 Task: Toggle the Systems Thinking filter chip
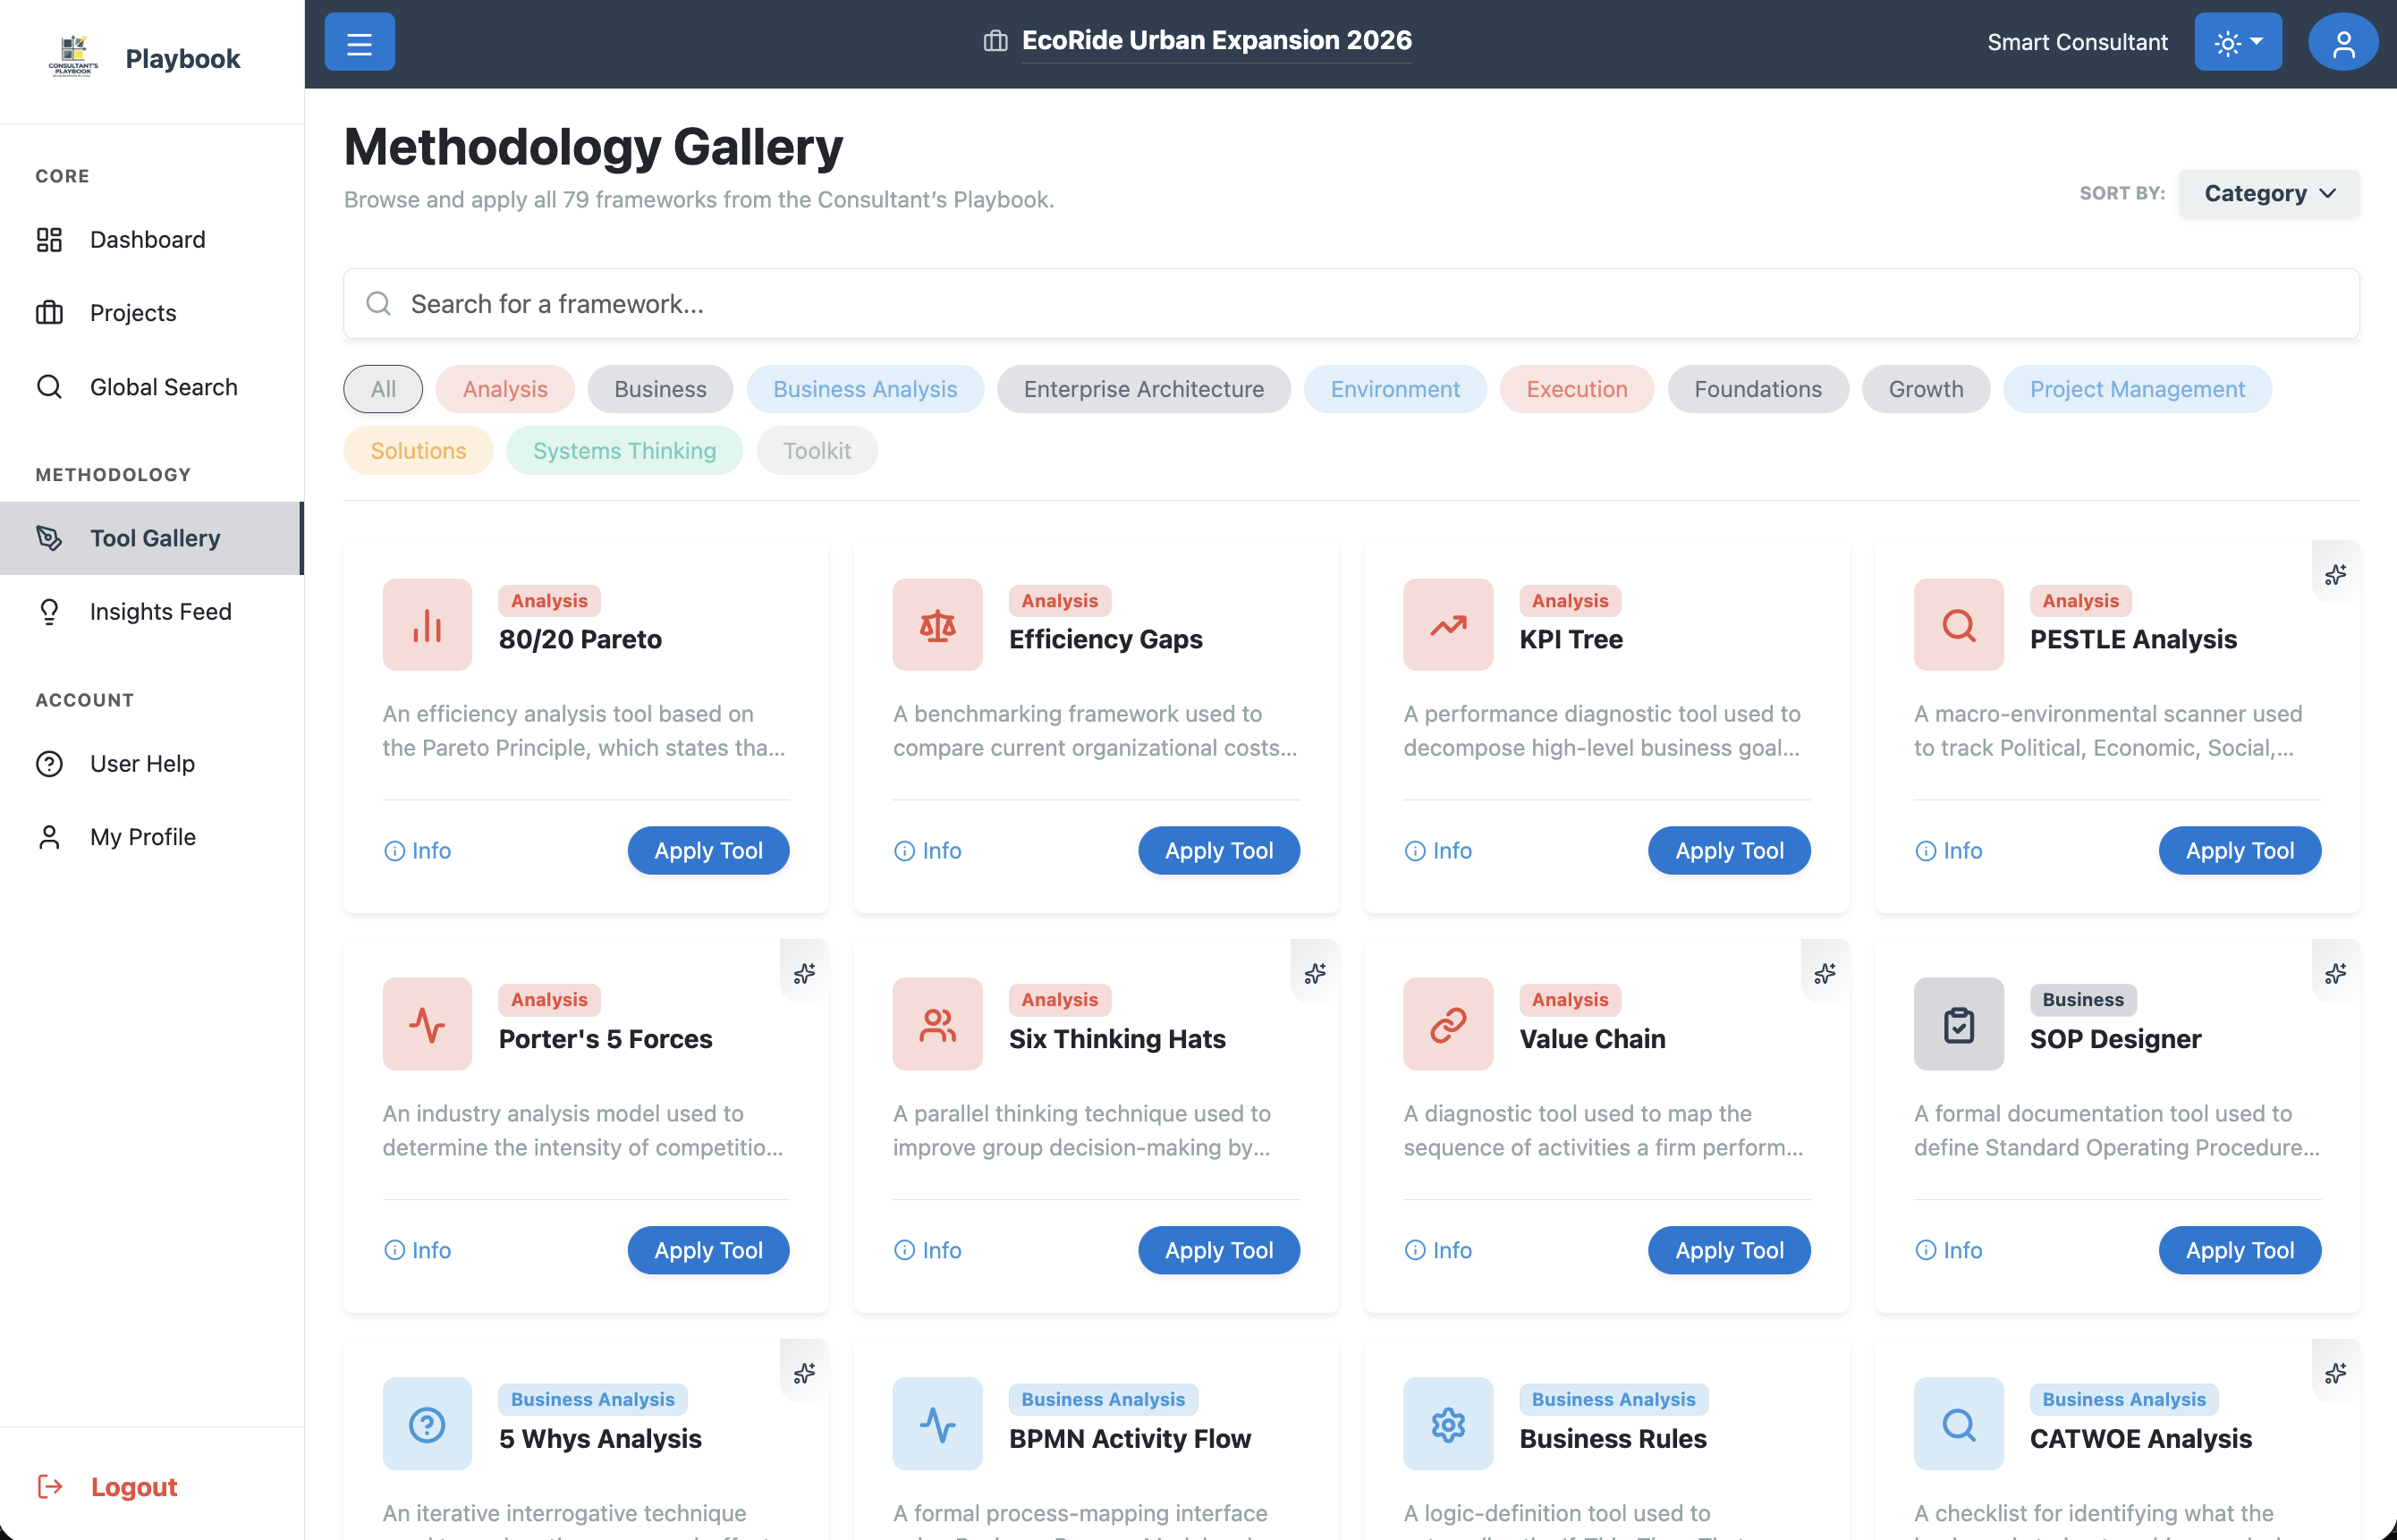click(x=624, y=450)
